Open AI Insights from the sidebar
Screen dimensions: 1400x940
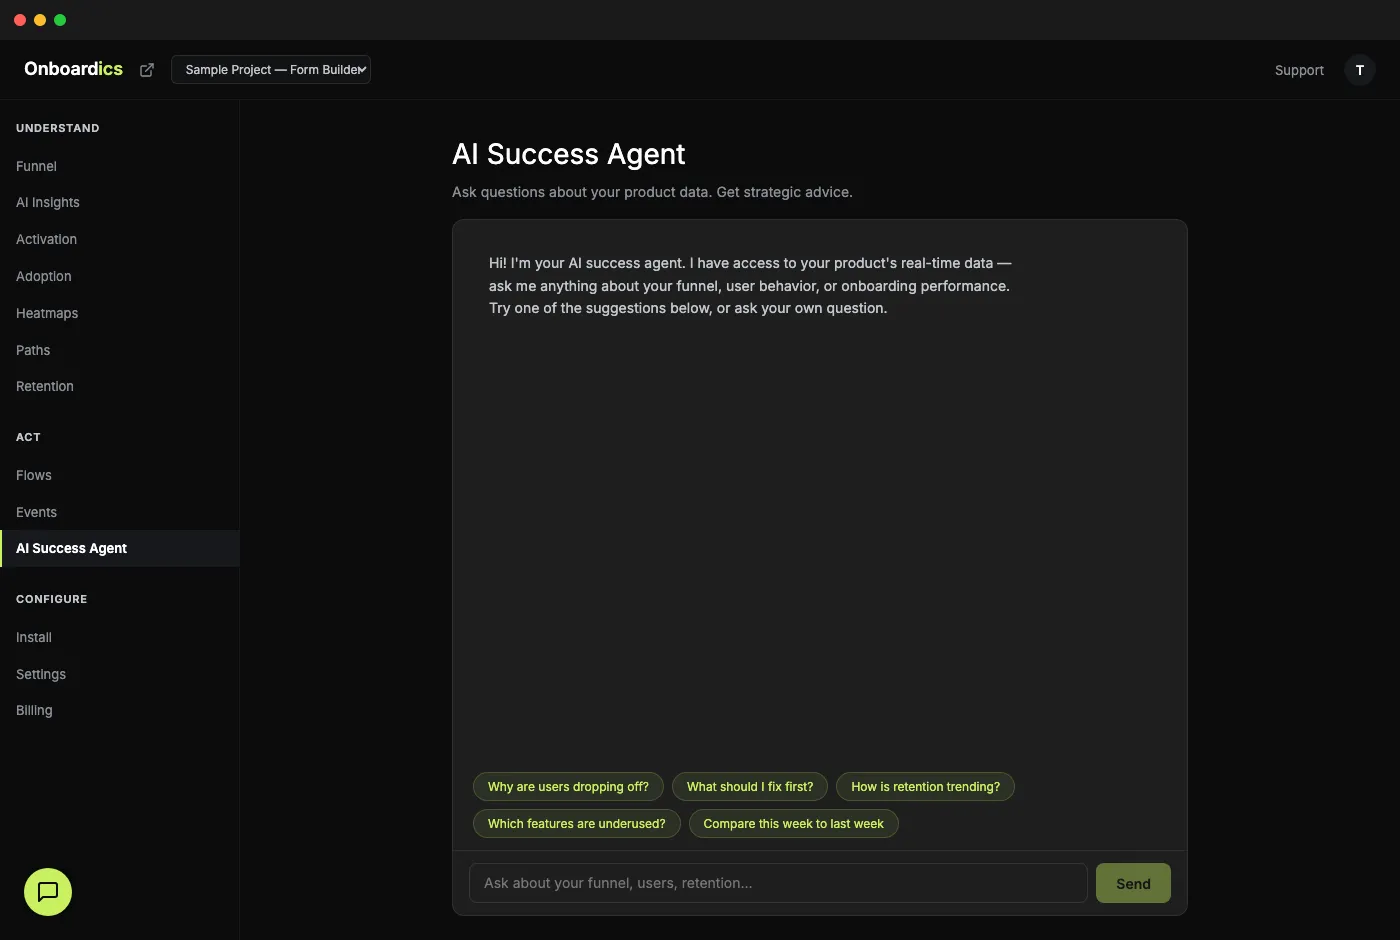[x=47, y=202]
